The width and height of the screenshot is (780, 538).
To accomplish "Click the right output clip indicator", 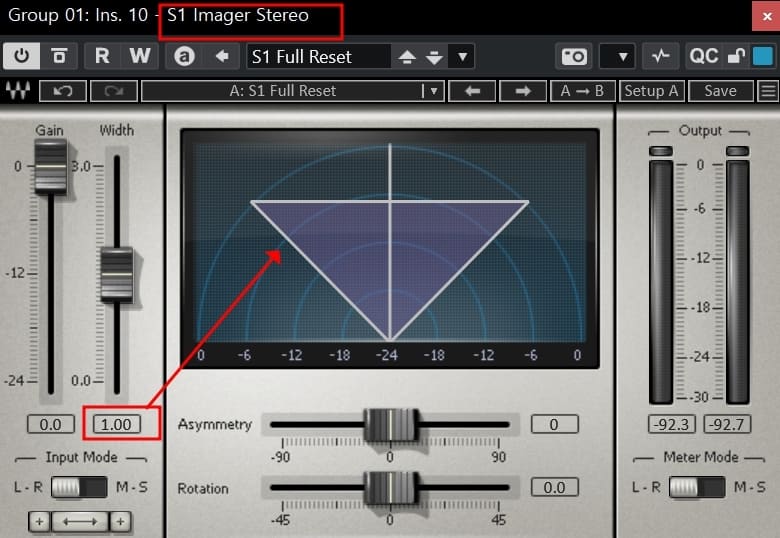I will pyautogui.click(x=738, y=151).
